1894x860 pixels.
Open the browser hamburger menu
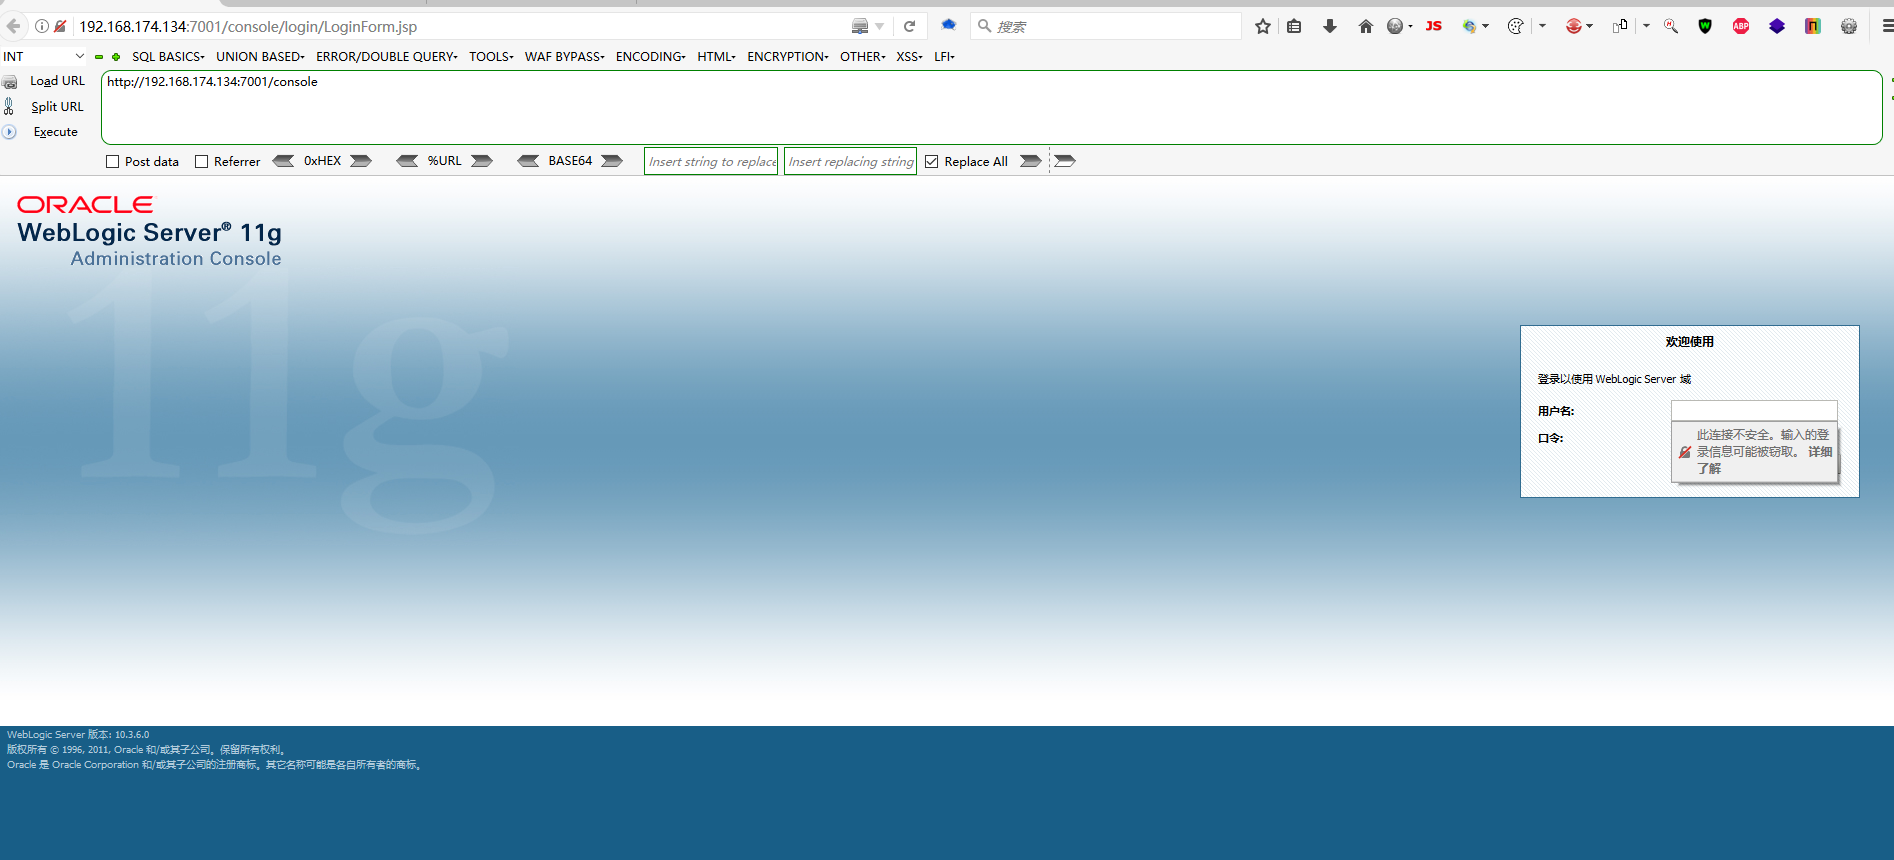[x=1886, y=26]
